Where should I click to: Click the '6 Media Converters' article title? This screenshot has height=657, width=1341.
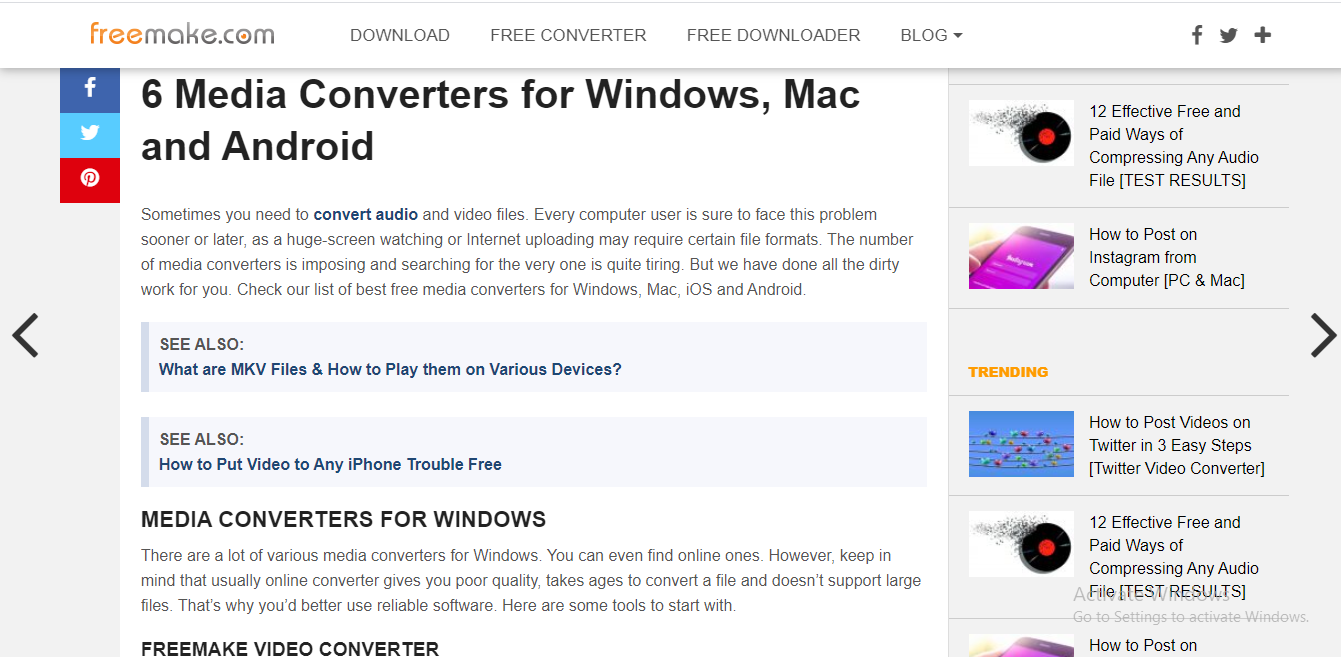(x=501, y=120)
